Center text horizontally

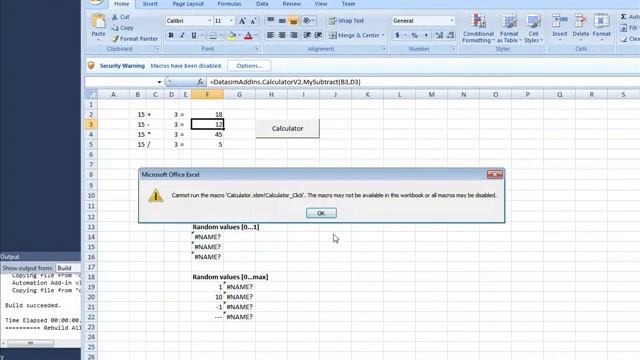(x=282, y=36)
